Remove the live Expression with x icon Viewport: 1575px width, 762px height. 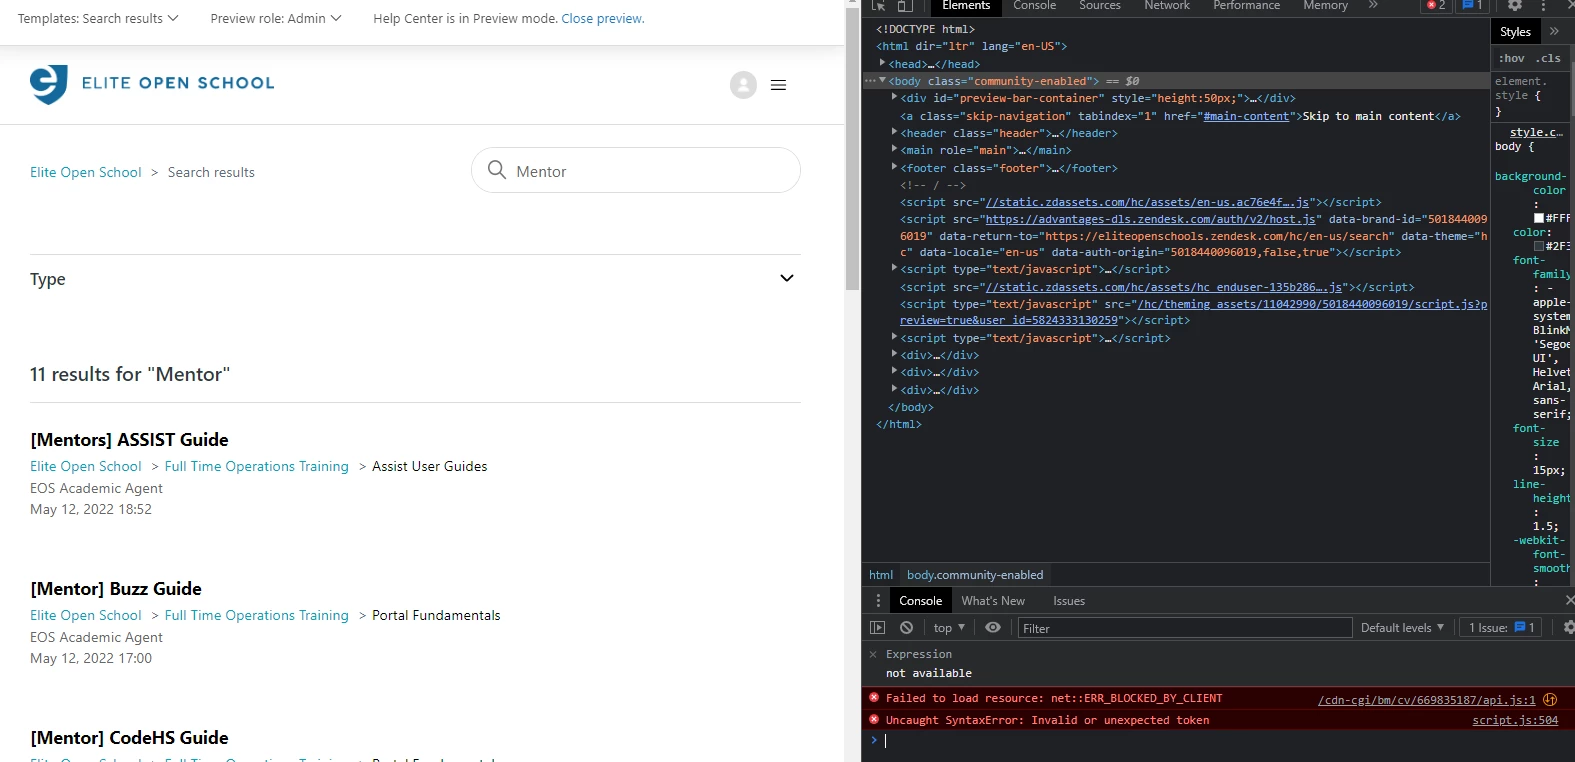(x=873, y=654)
